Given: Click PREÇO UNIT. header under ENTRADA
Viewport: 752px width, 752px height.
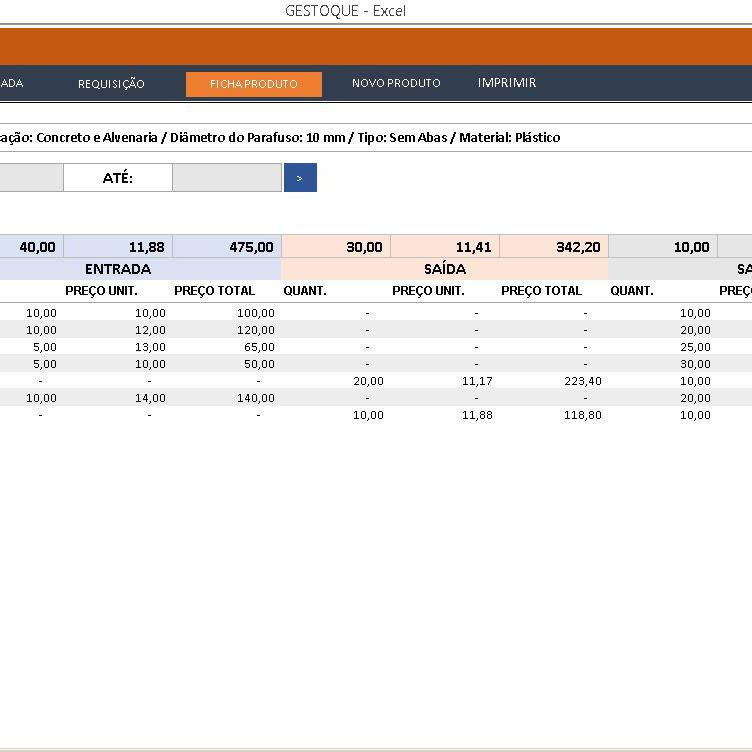Looking at the screenshot, I should coord(101,291).
